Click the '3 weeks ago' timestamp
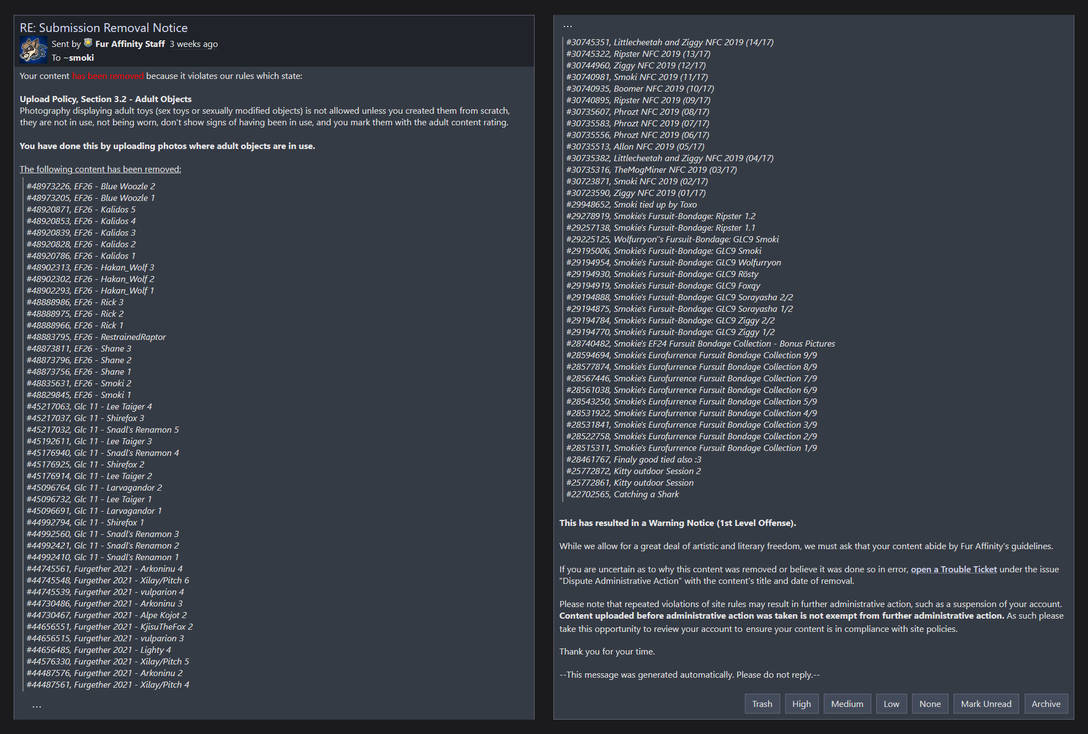The height and width of the screenshot is (734, 1088). 193,44
